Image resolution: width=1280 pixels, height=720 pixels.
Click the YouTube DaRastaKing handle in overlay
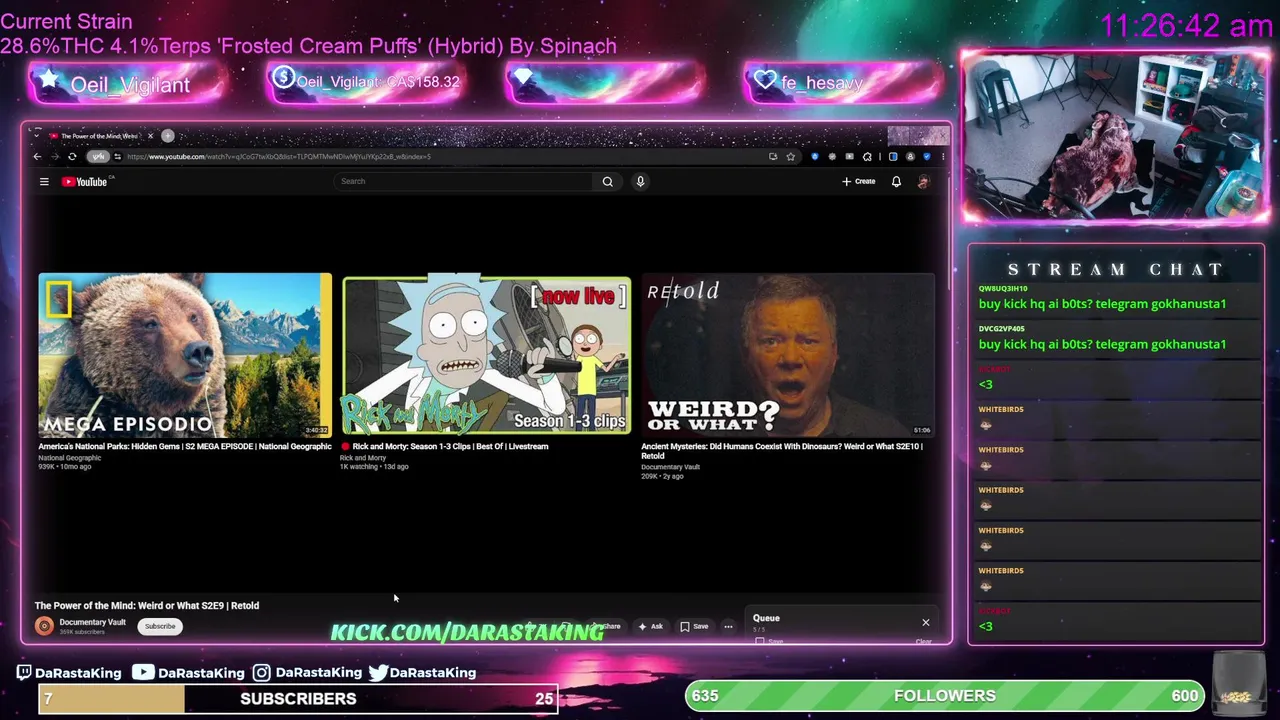point(188,673)
